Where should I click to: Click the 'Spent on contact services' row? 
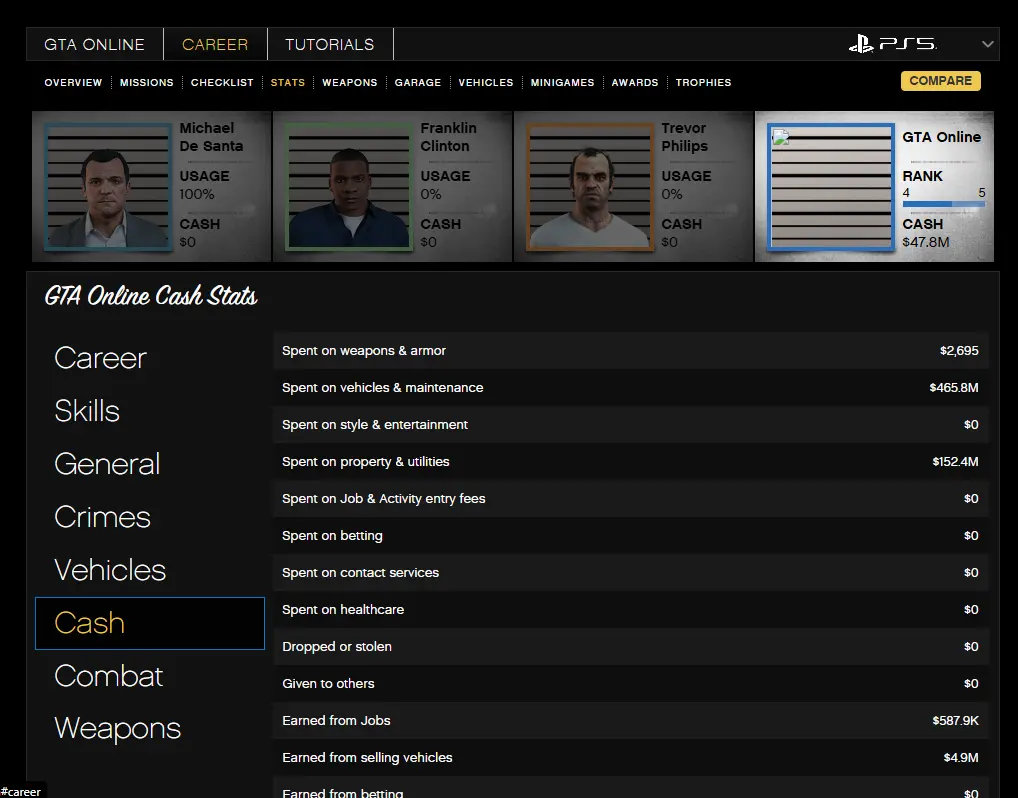[630, 573]
